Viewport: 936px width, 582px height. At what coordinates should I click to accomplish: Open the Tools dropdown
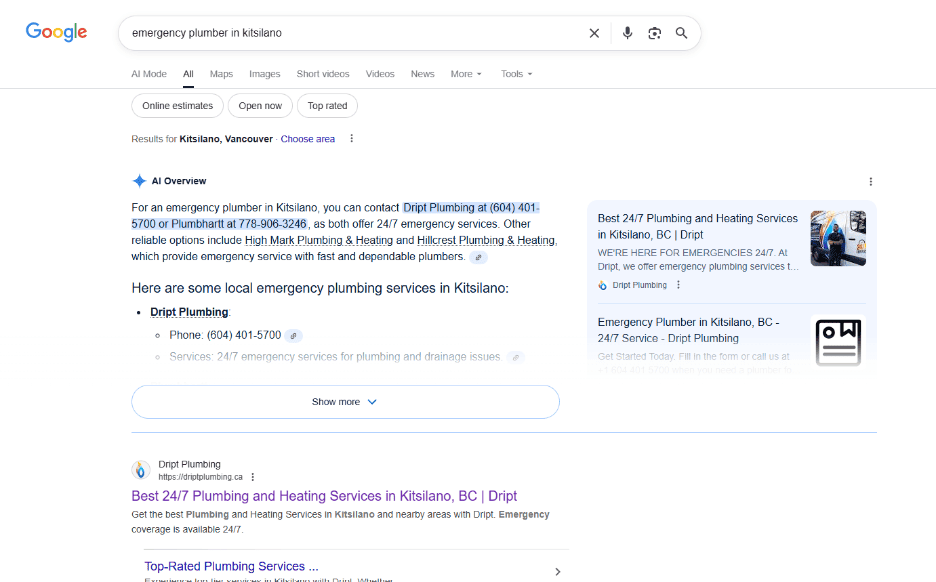pos(515,73)
